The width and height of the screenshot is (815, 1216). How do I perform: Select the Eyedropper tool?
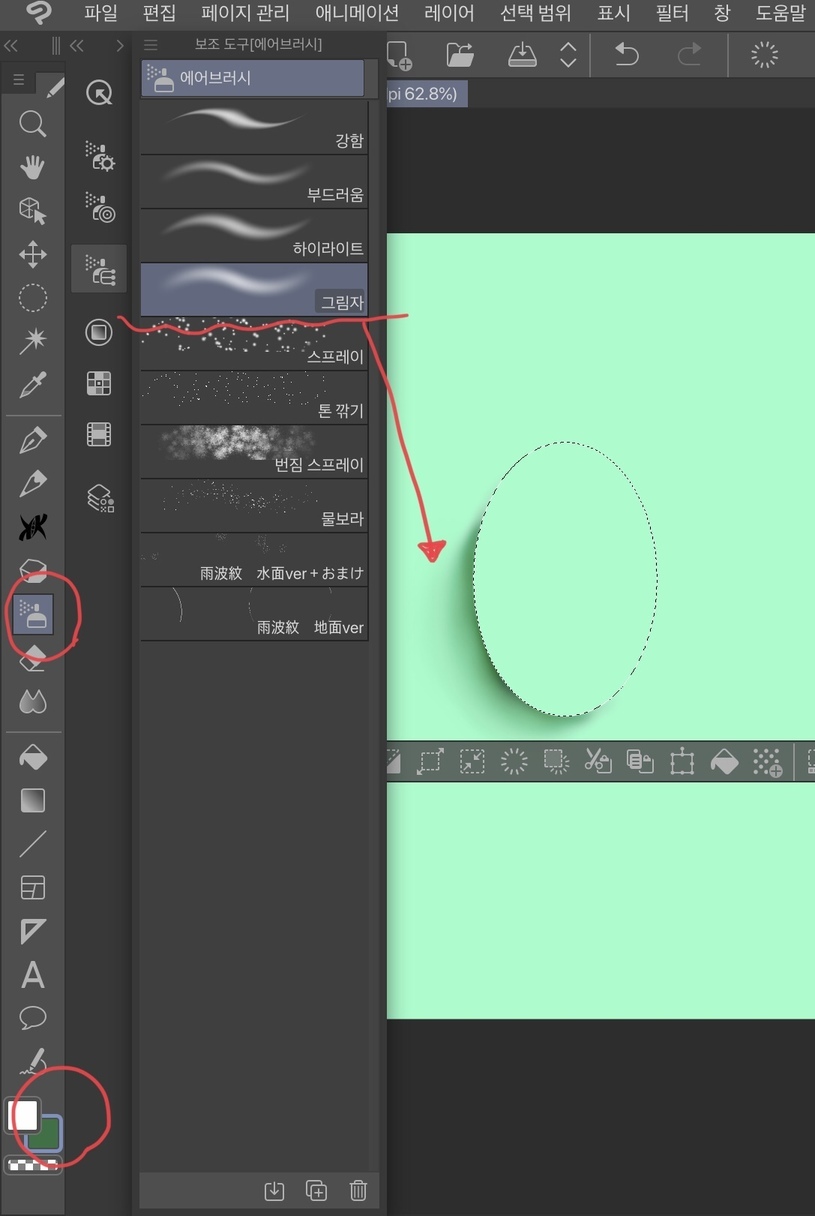pyautogui.click(x=33, y=384)
